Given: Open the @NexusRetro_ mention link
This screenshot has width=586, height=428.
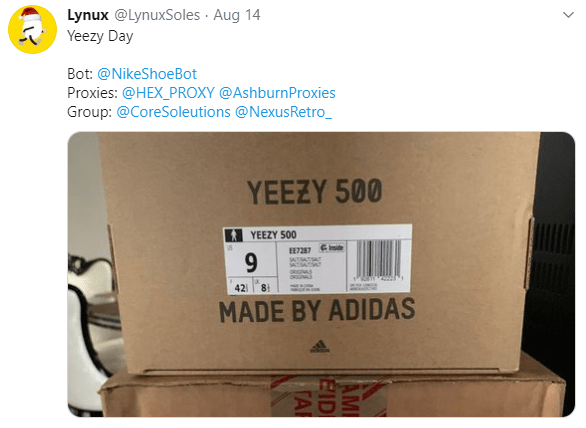Looking at the screenshot, I should 283,112.
